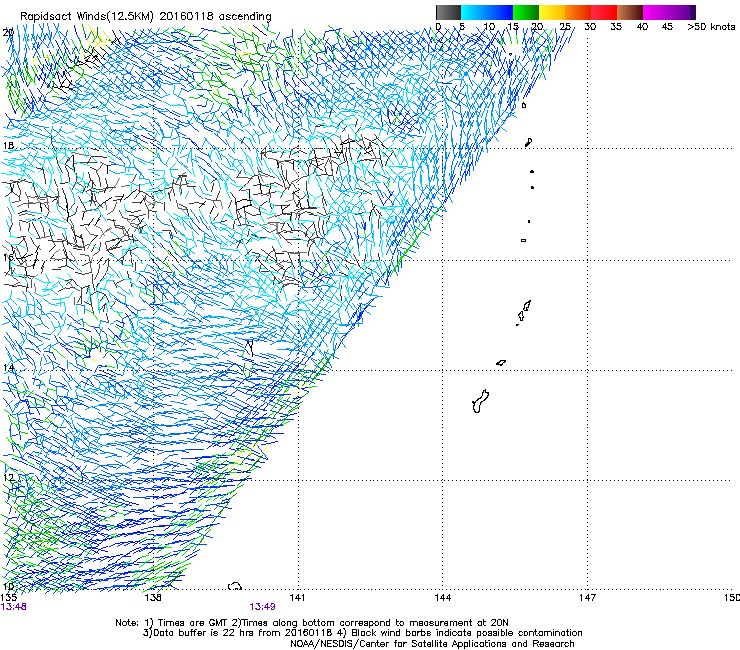
Task: Click the 20 latitude axis label
Action: tap(8, 33)
